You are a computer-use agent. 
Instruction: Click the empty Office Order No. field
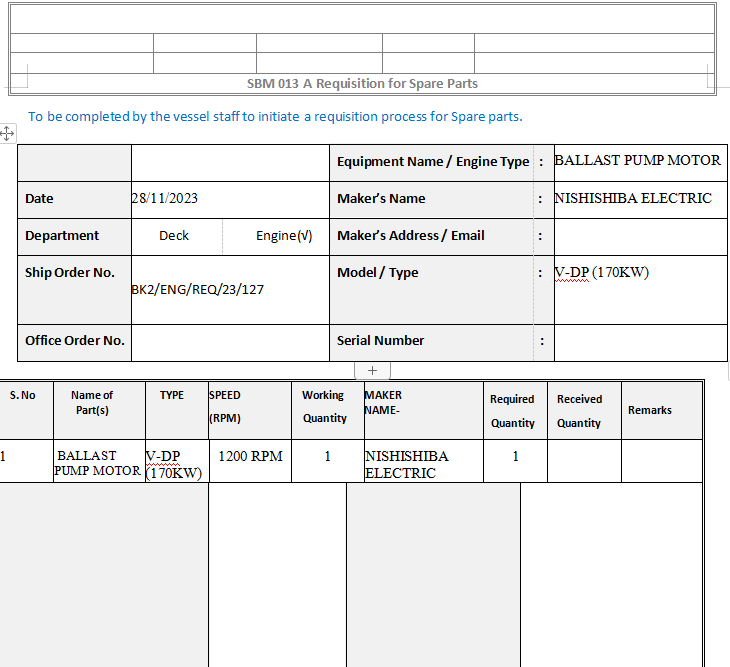230,341
